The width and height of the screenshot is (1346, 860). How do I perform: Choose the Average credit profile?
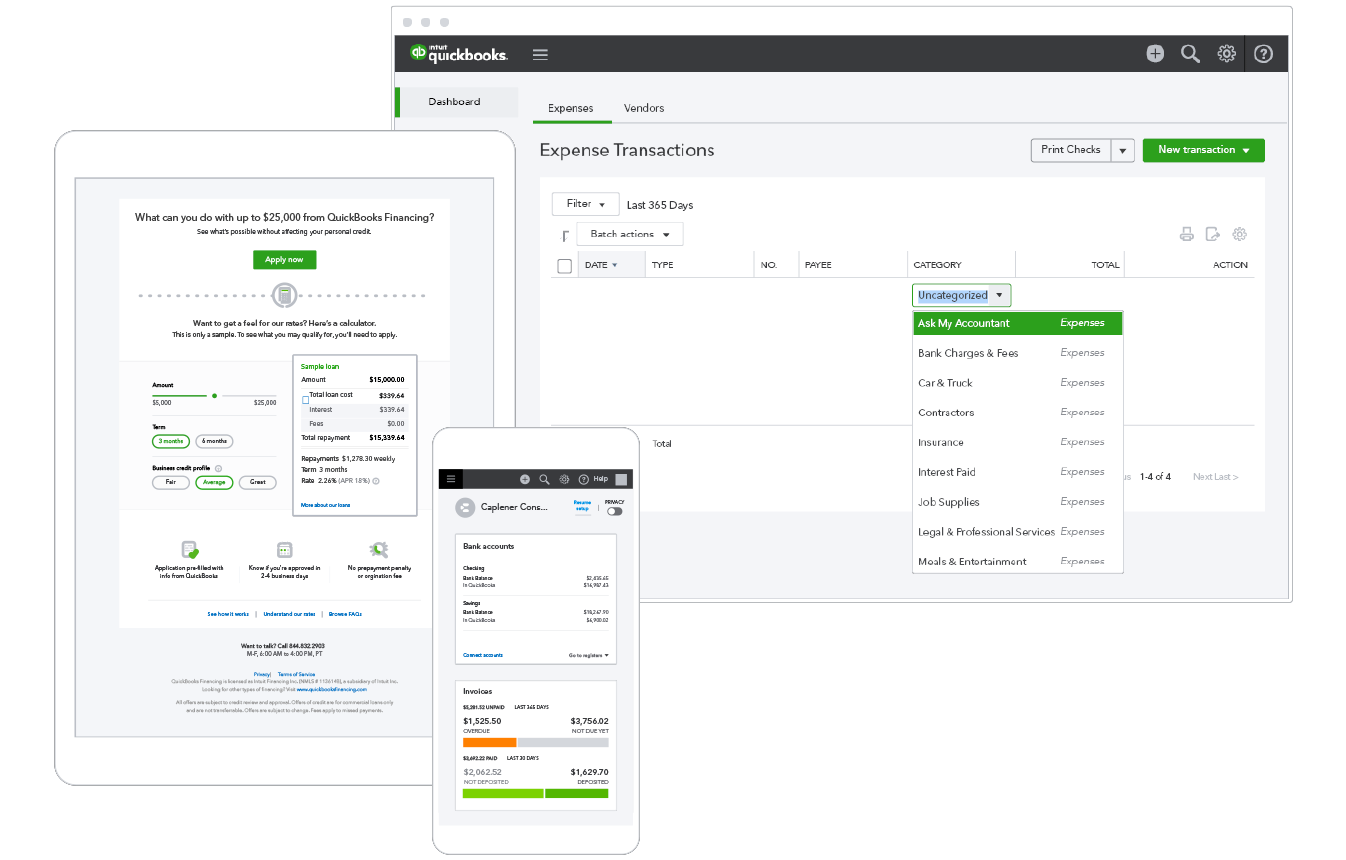(x=214, y=482)
